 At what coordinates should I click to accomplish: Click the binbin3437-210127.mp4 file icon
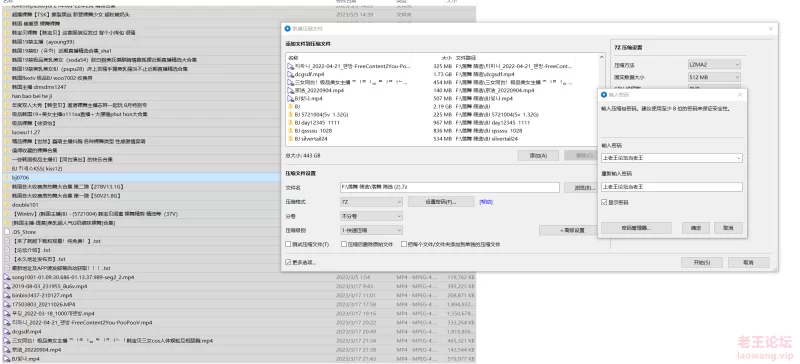tap(7, 295)
